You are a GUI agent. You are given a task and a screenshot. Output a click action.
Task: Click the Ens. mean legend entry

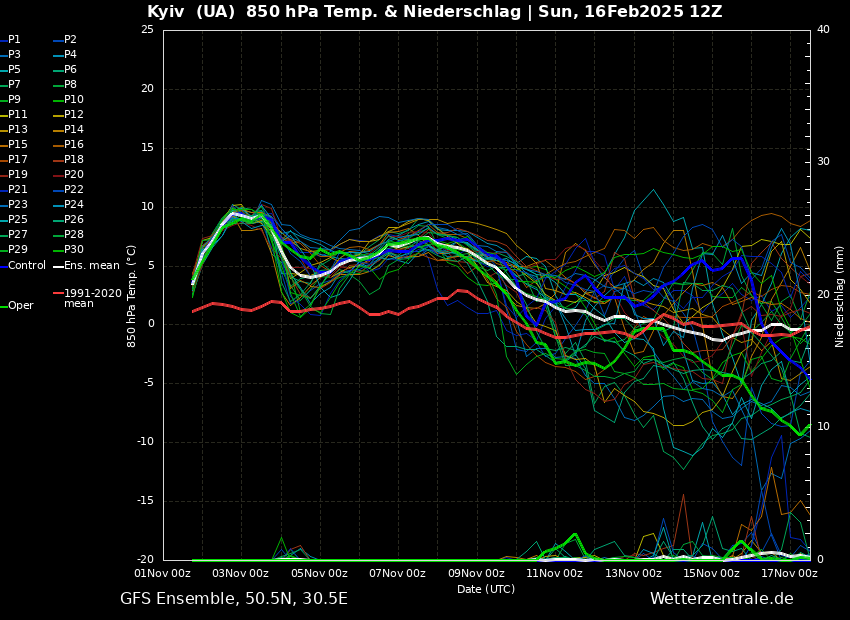tap(91, 265)
